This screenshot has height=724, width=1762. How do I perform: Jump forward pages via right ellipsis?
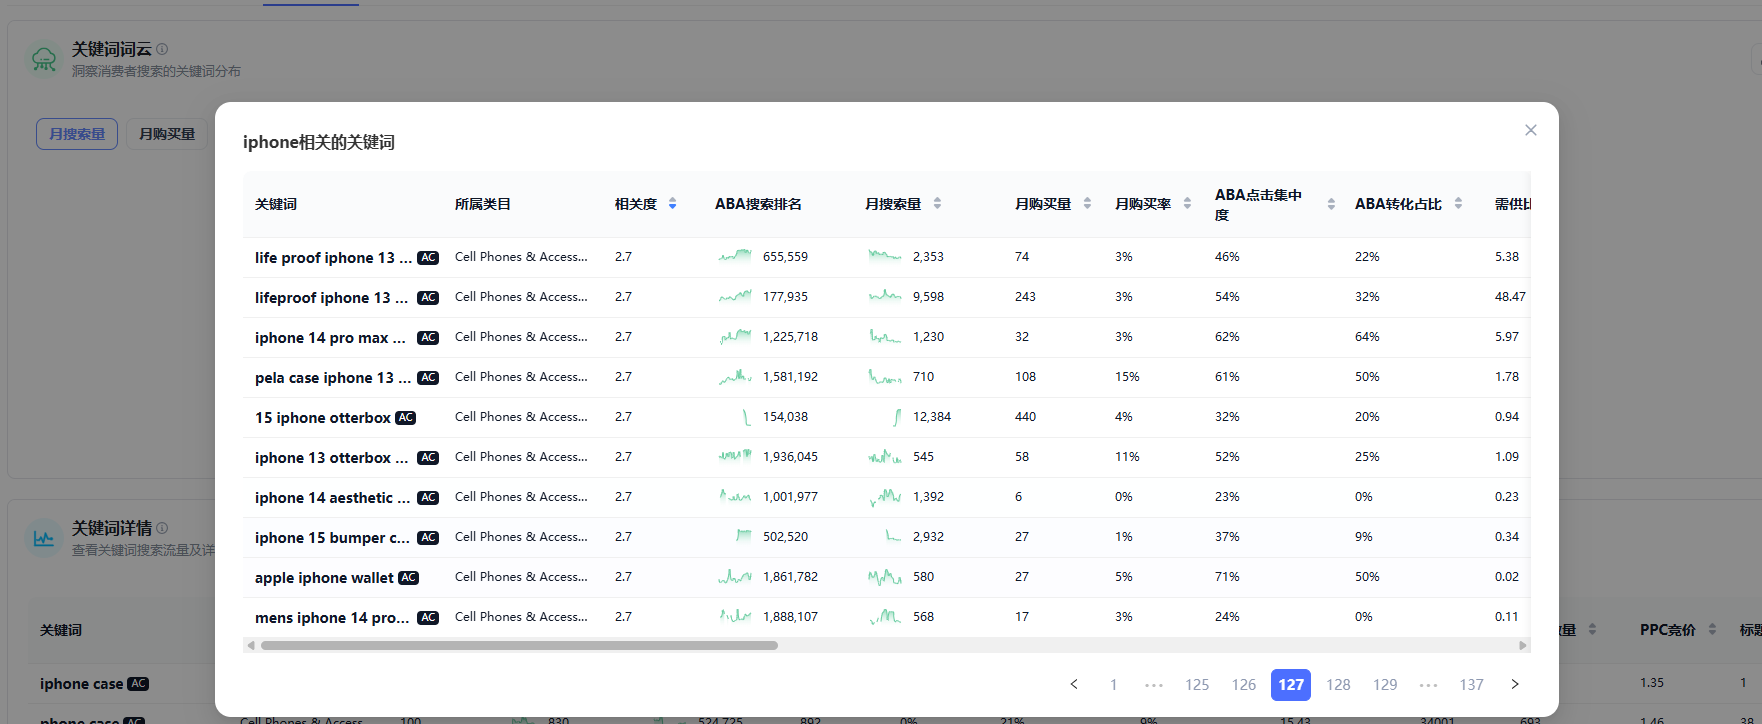[x=1428, y=685]
